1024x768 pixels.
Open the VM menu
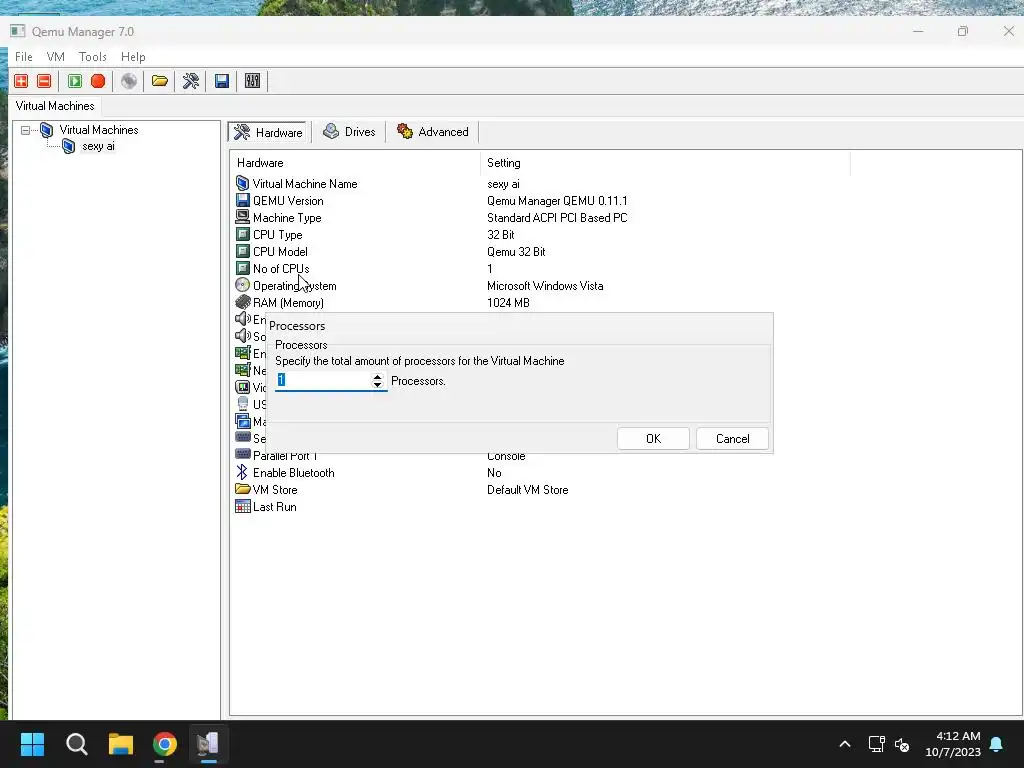(56, 57)
